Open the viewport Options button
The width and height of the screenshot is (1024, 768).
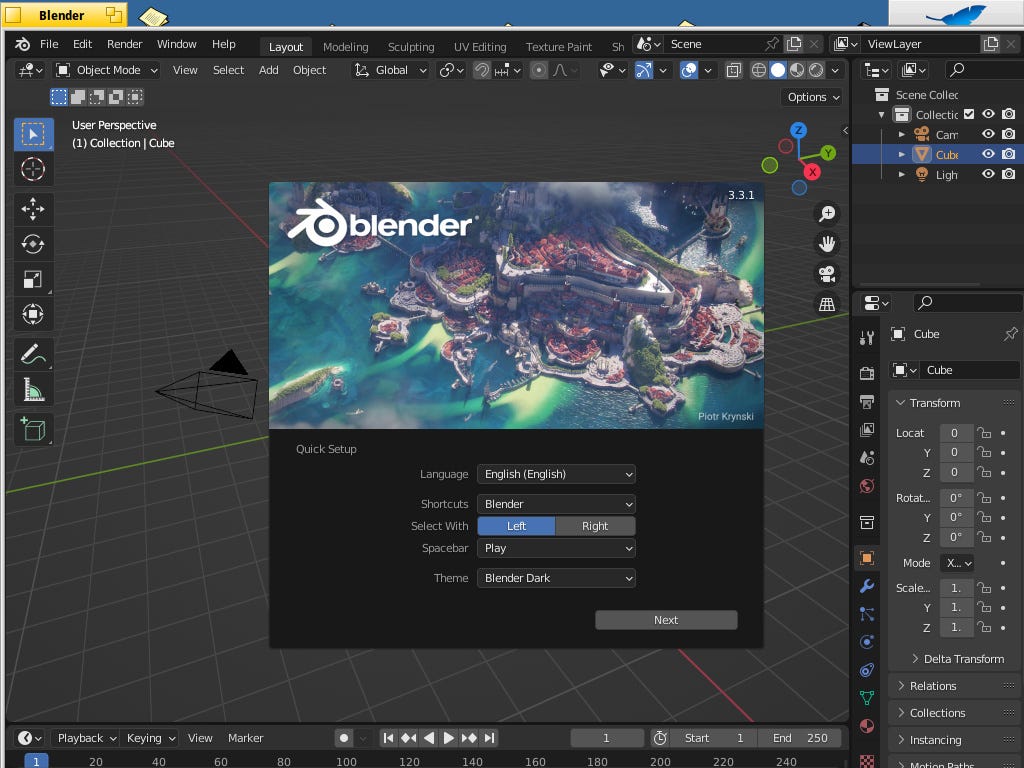pyautogui.click(x=812, y=97)
